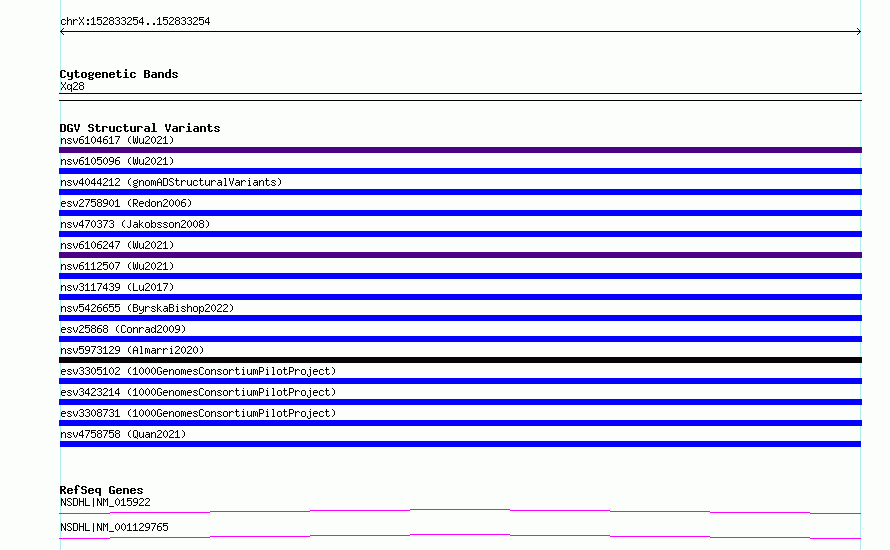Click the blue bar under esv25868
This screenshot has width=890, height=550.
click(460, 339)
